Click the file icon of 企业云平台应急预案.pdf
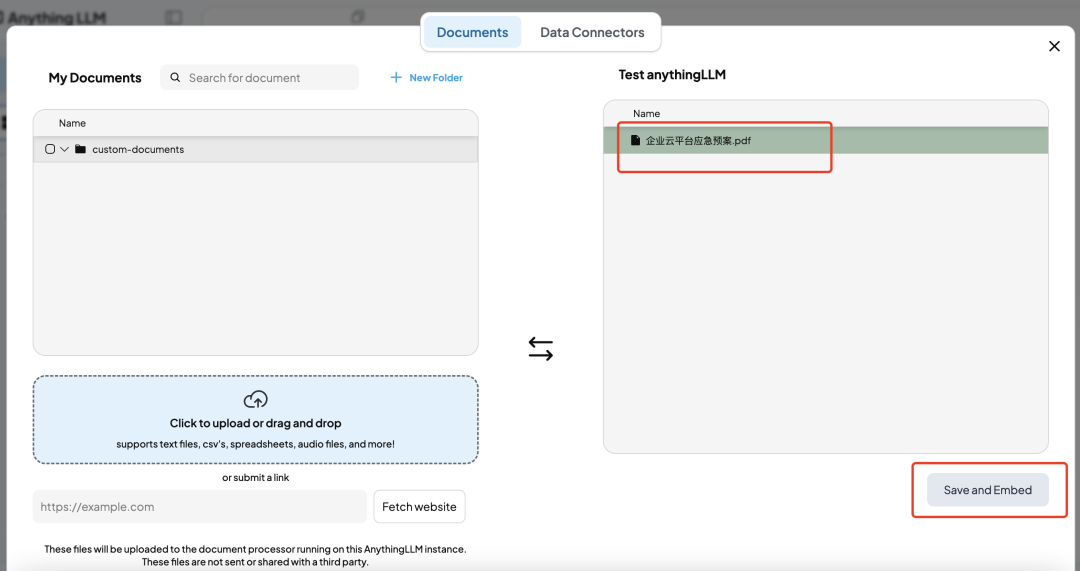 (x=636, y=141)
